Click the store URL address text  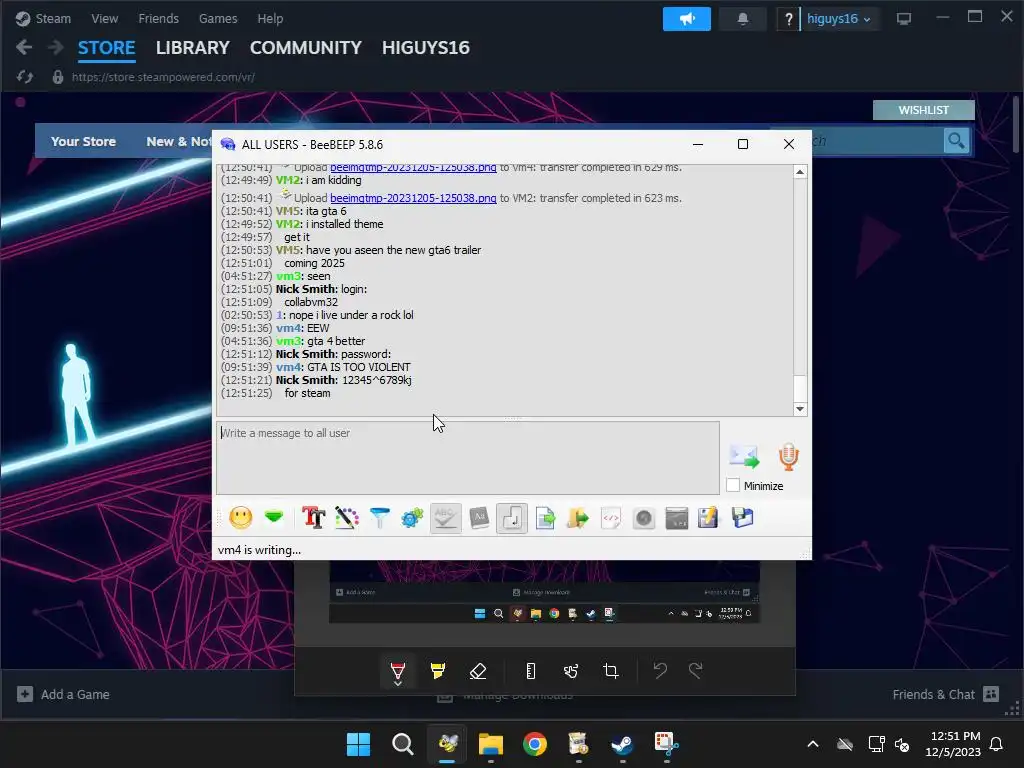click(x=163, y=77)
